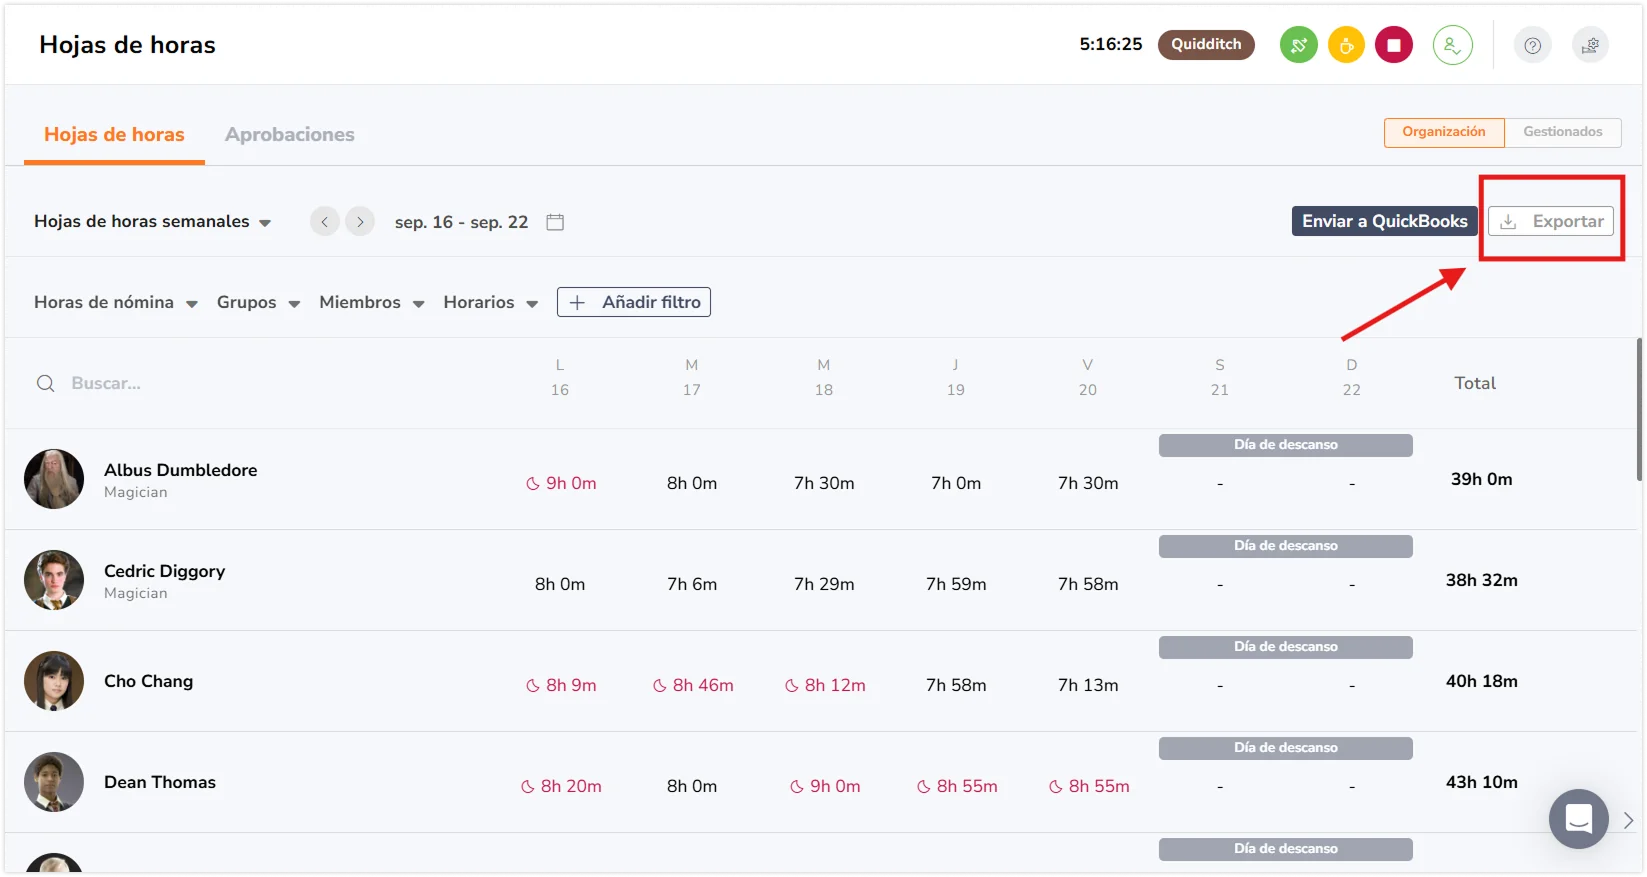Expand Hojas de horas semanales dropdown

[152, 221]
